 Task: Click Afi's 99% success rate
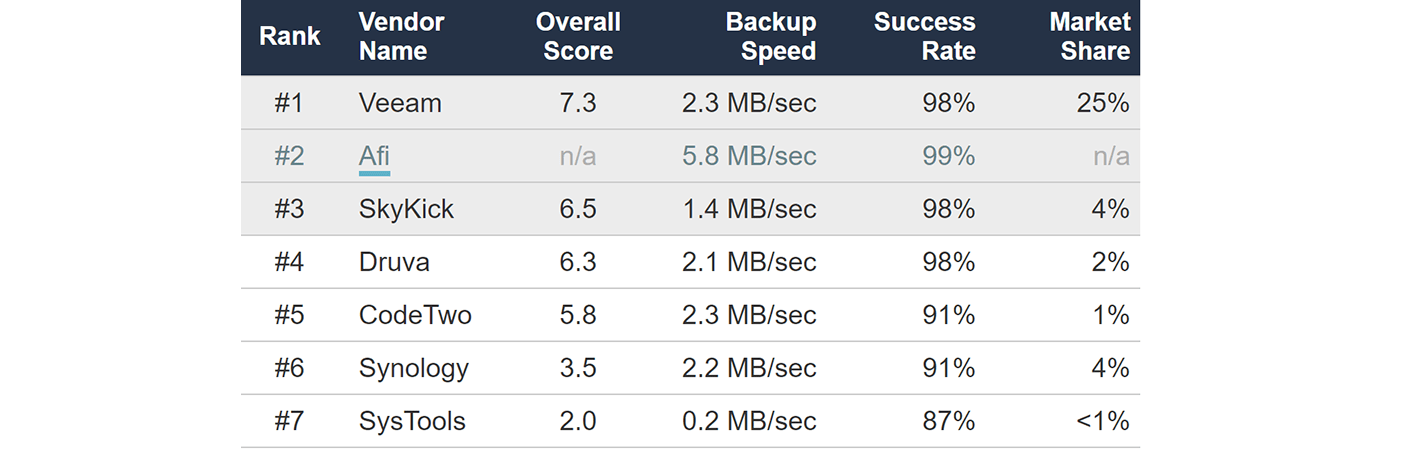[x=949, y=156]
